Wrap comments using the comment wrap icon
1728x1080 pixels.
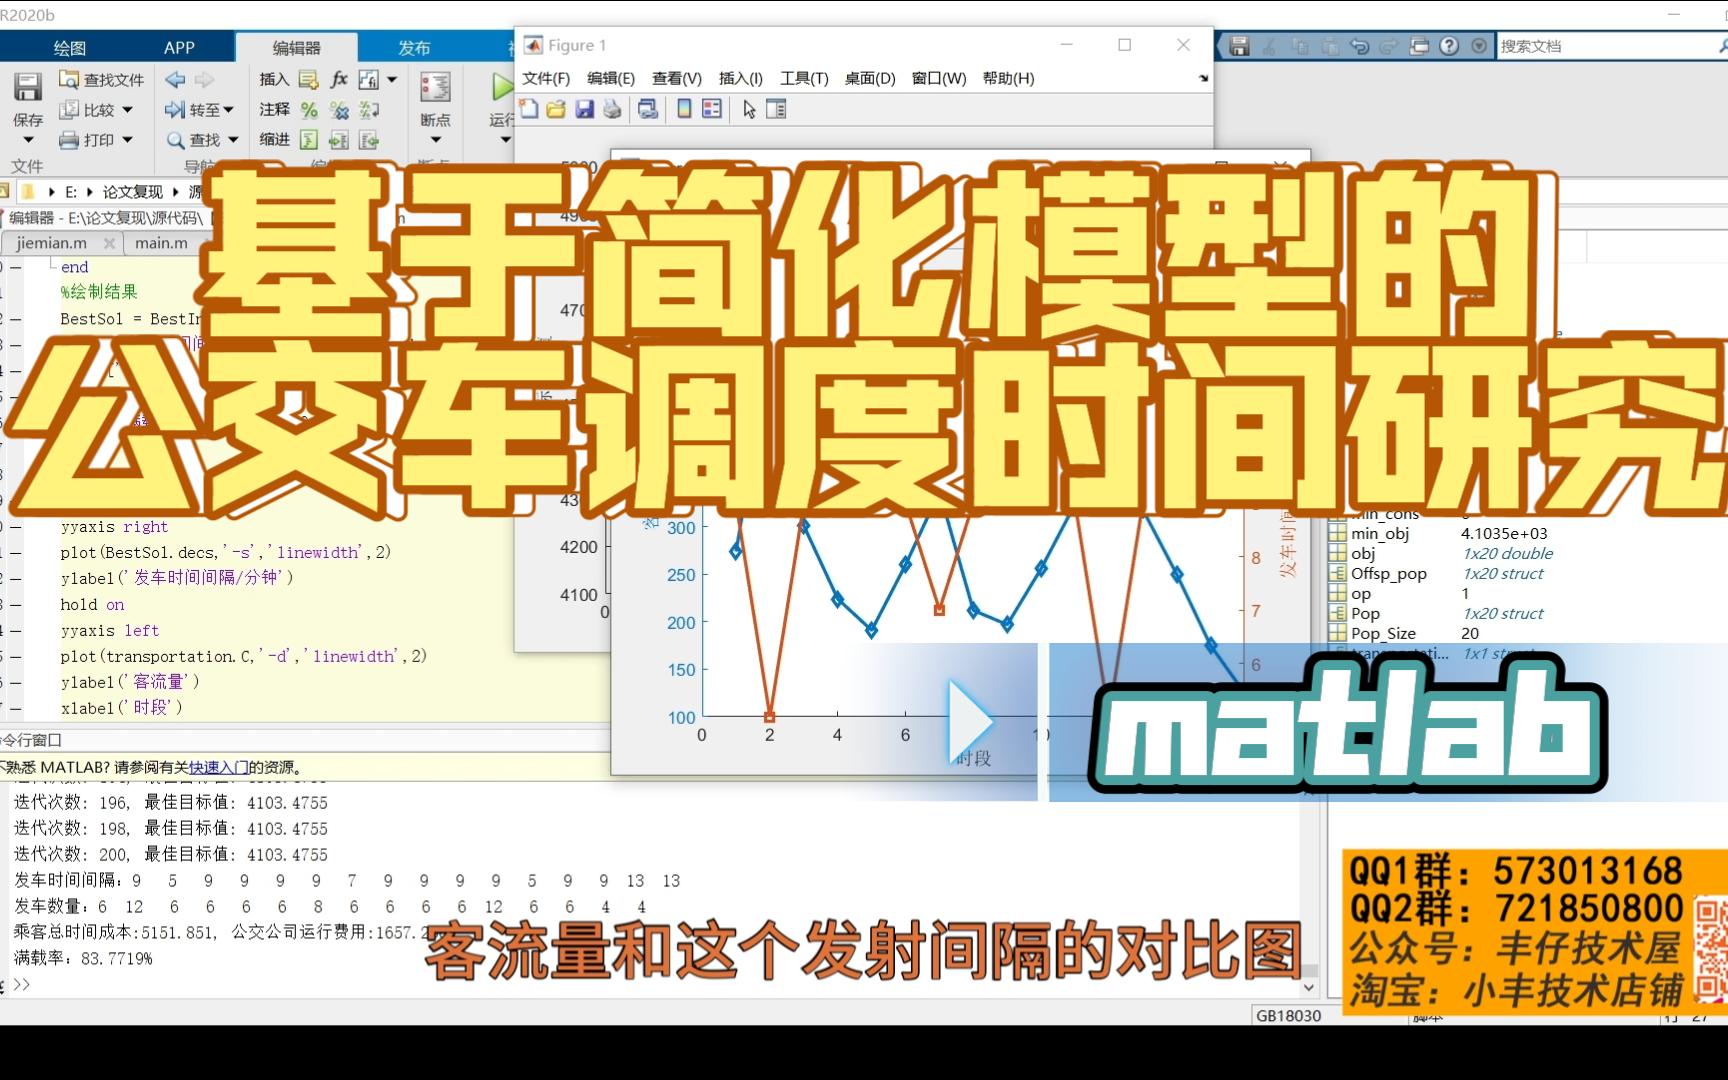[369, 110]
